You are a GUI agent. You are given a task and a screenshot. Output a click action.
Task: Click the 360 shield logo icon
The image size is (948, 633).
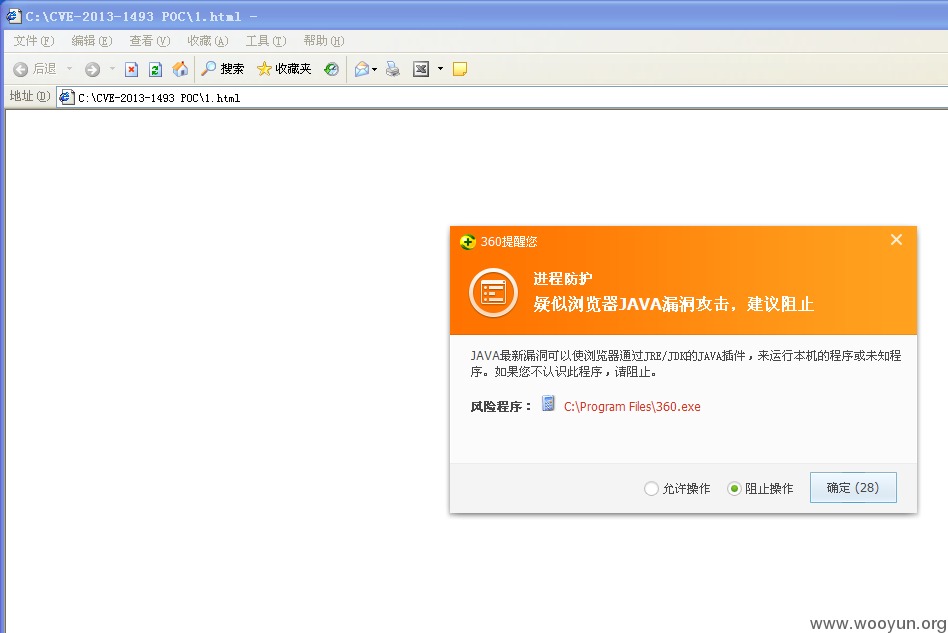pyautogui.click(x=467, y=242)
